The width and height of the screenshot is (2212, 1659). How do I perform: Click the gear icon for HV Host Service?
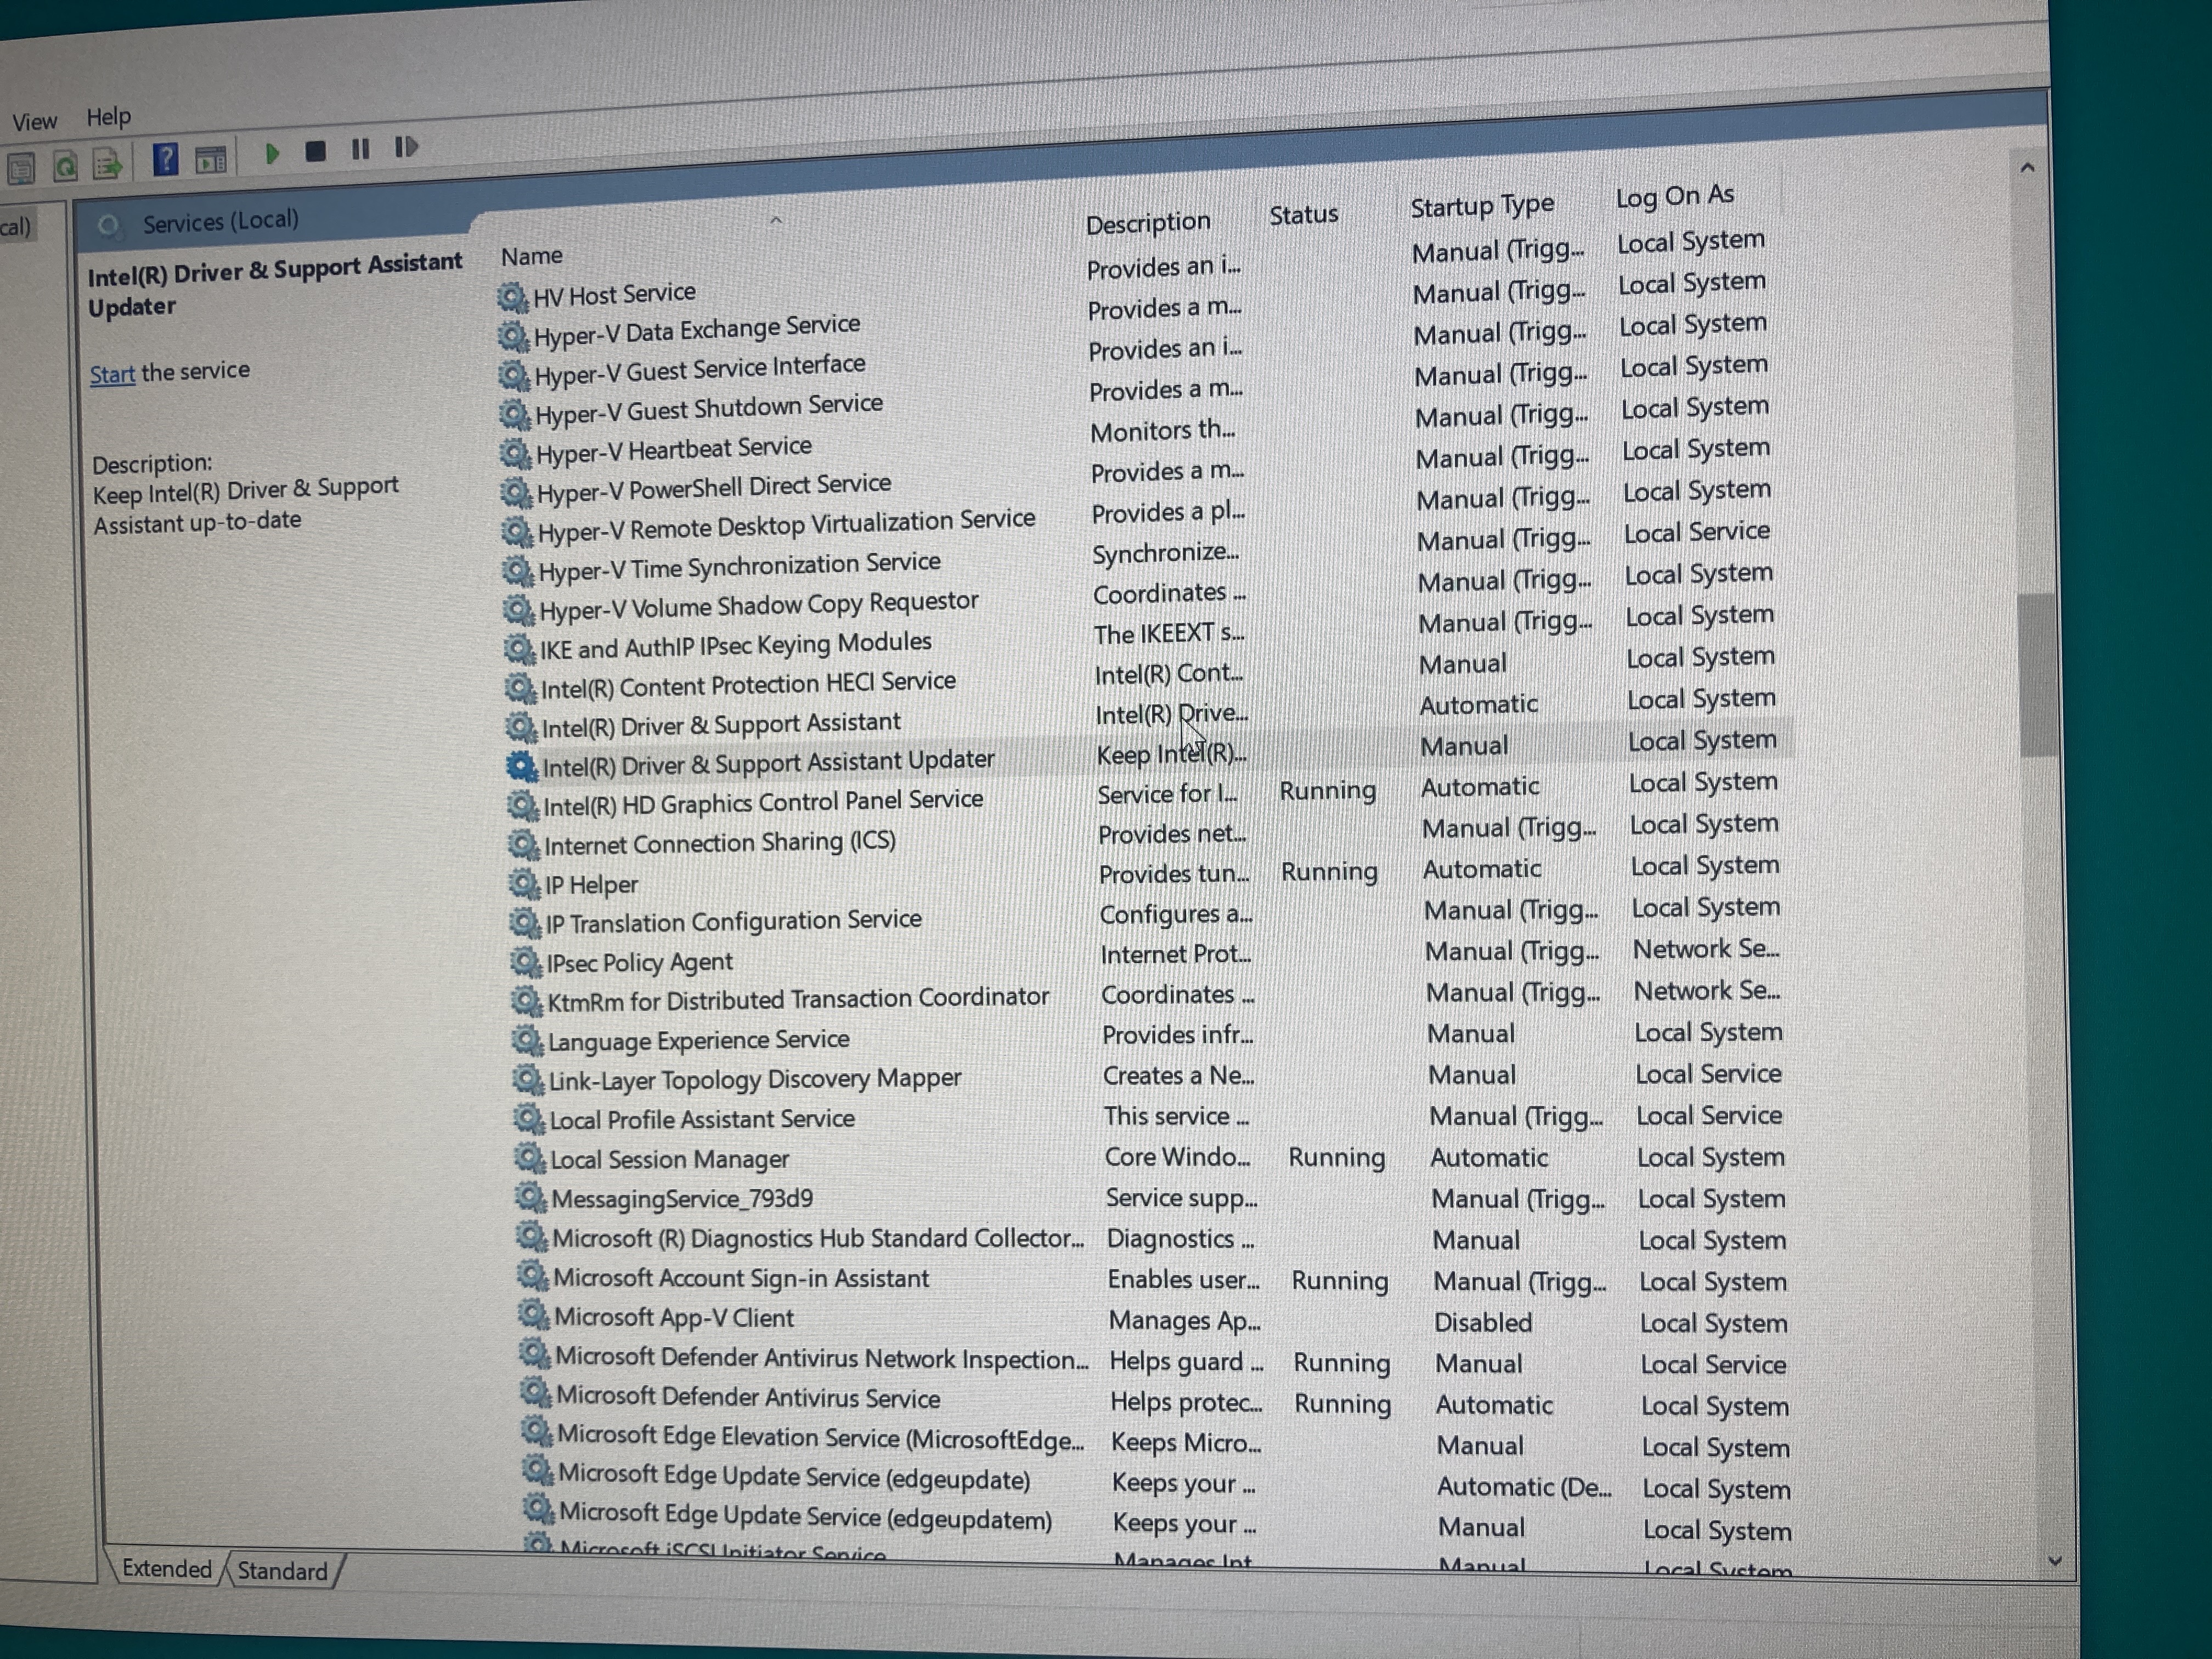[512, 296]
